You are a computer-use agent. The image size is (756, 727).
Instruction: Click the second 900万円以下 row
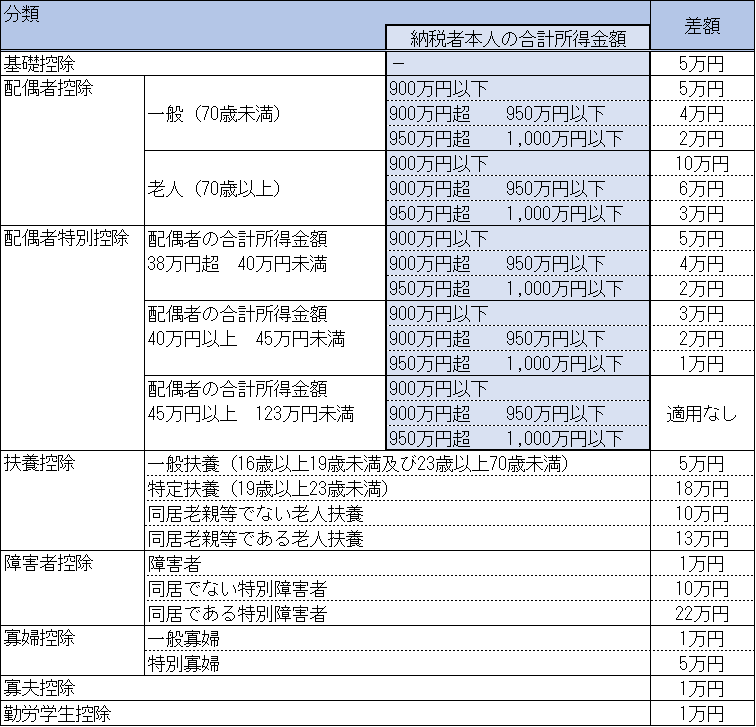[517, 163]
